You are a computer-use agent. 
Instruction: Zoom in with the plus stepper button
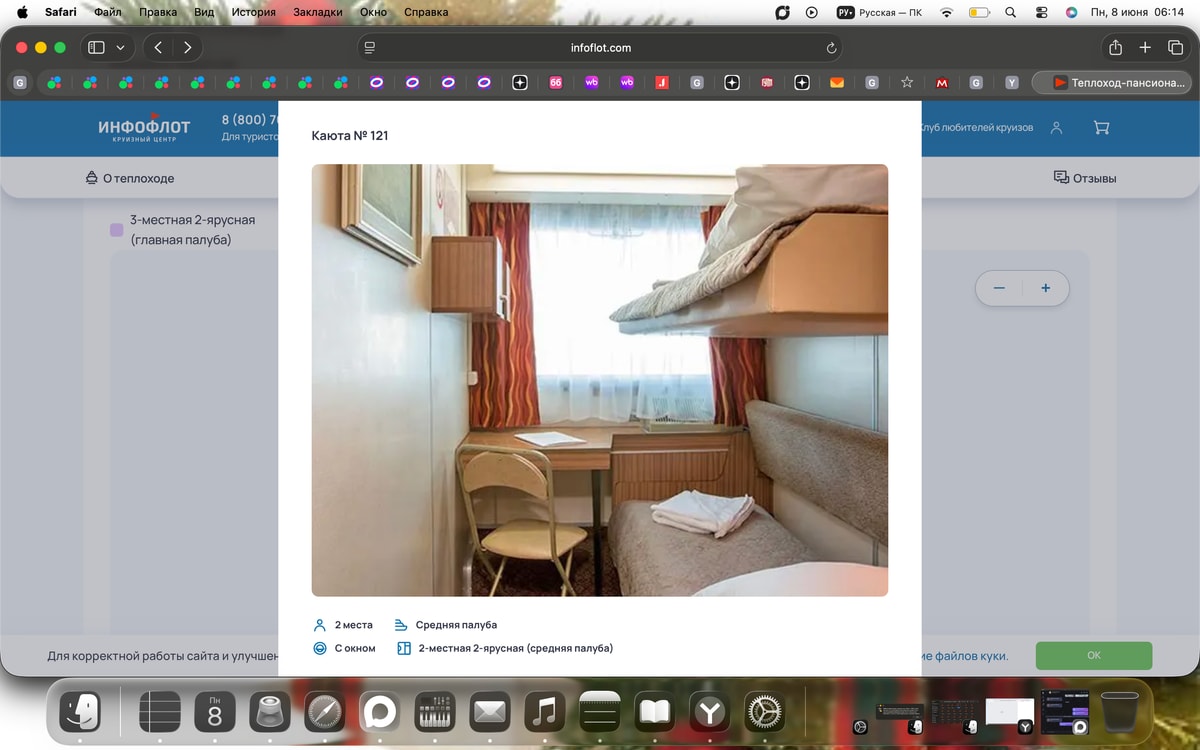coord(1046,288)
